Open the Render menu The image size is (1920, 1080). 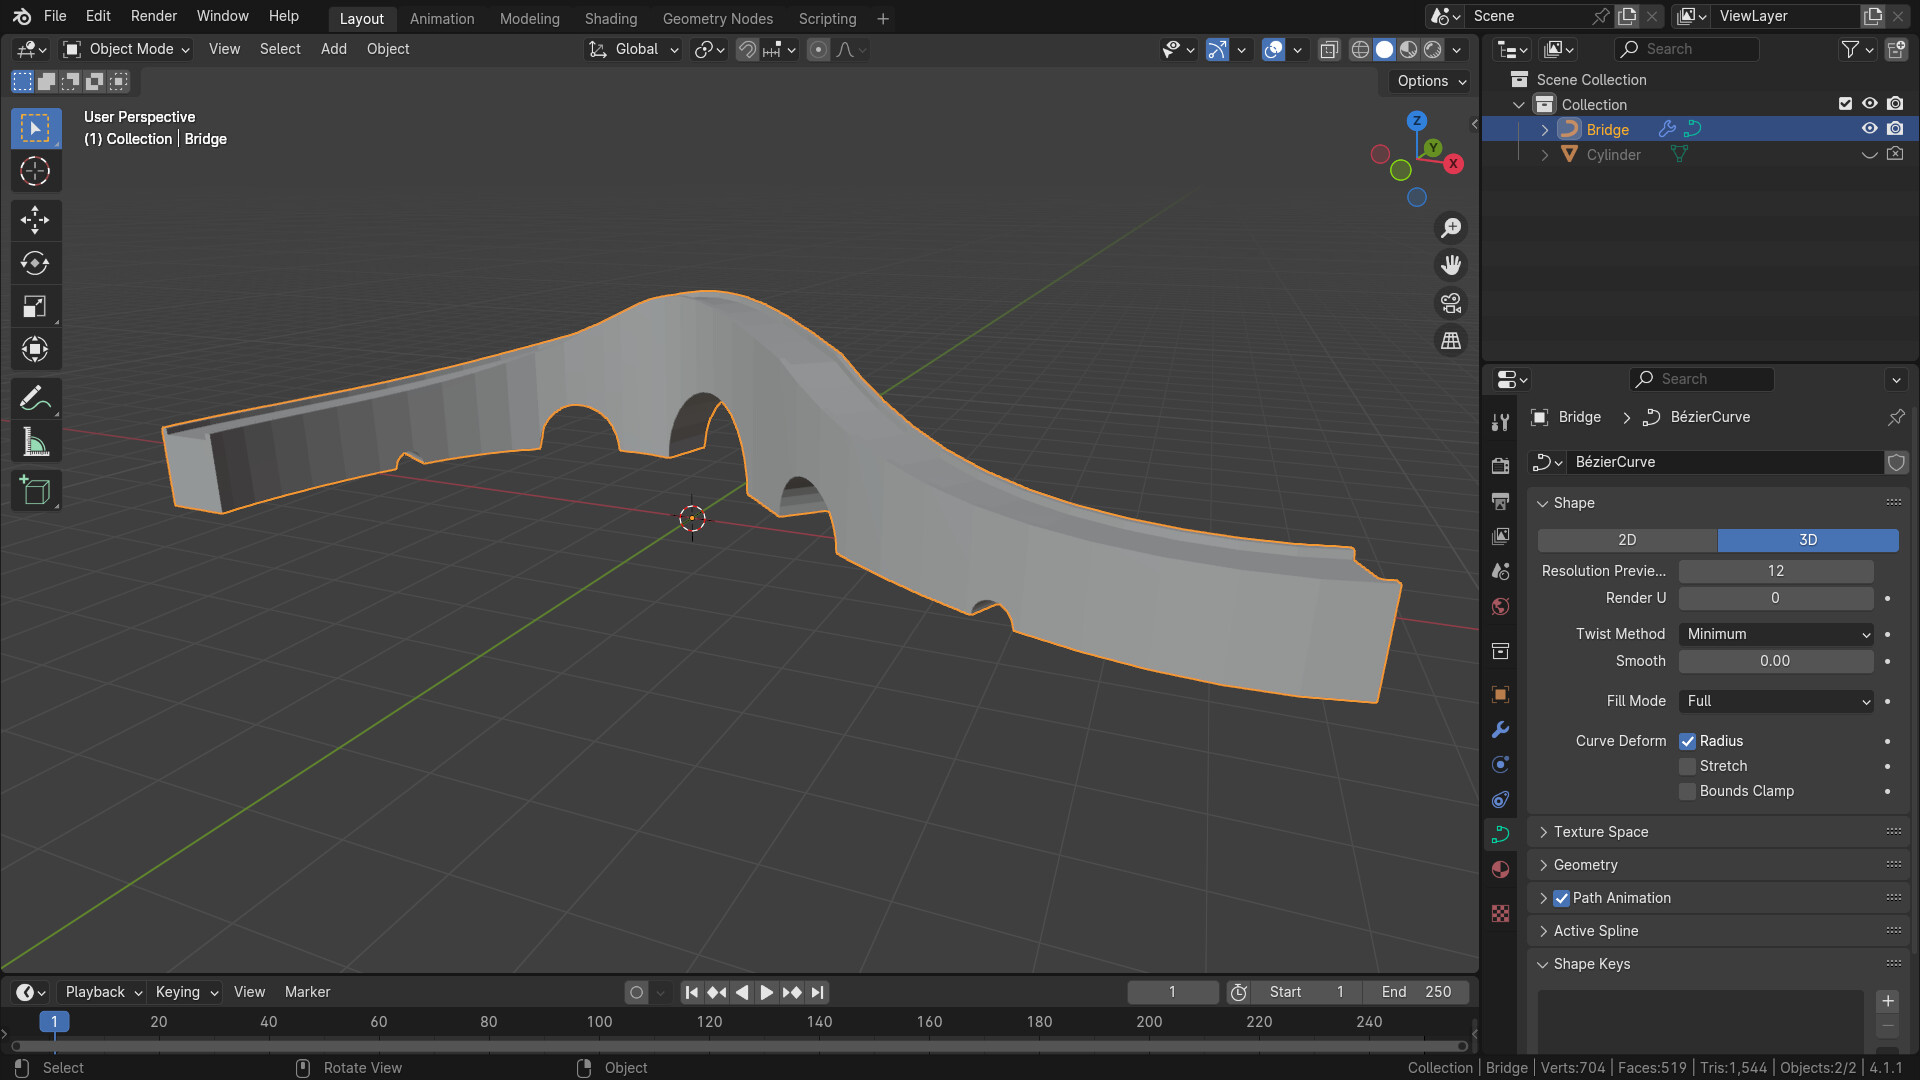click(x=153, y=16)
